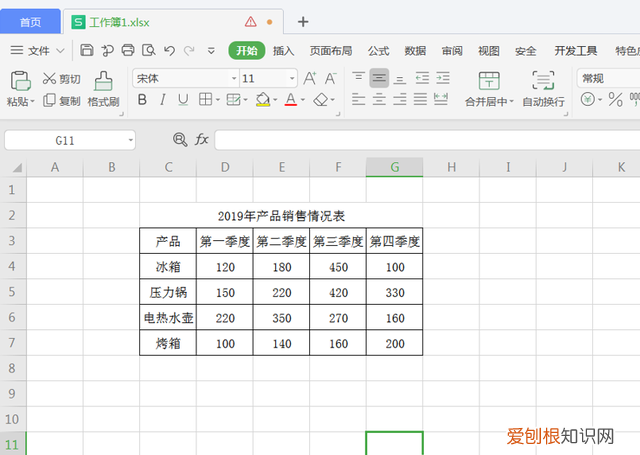The image size is (640, 455).
Task: Open the 插入 ribbon tab
Action: [283, 51]
